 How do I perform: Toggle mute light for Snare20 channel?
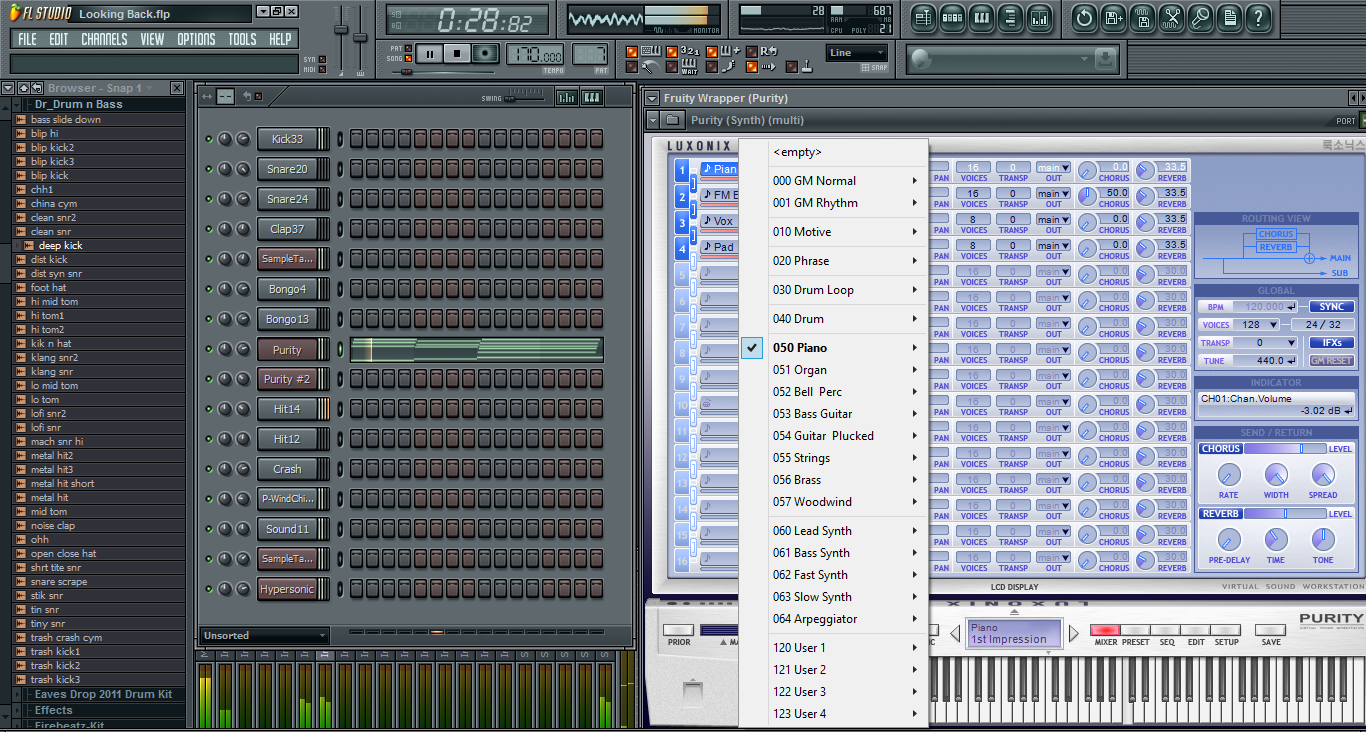[209, 169]
